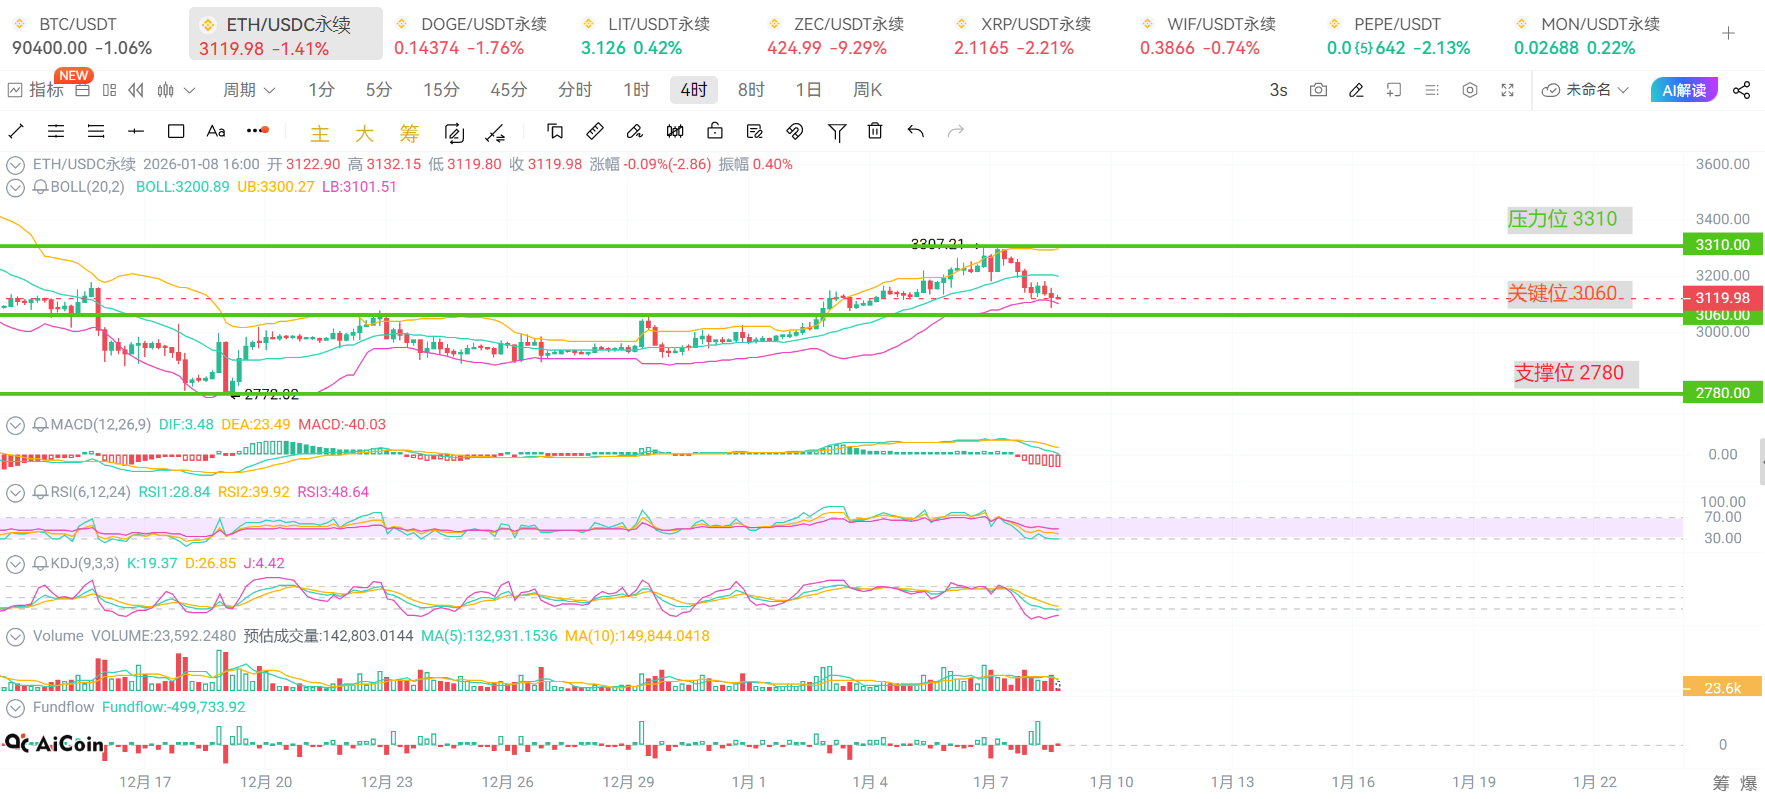Click the undo arrow icon
1765x799 pixels.
915,131
